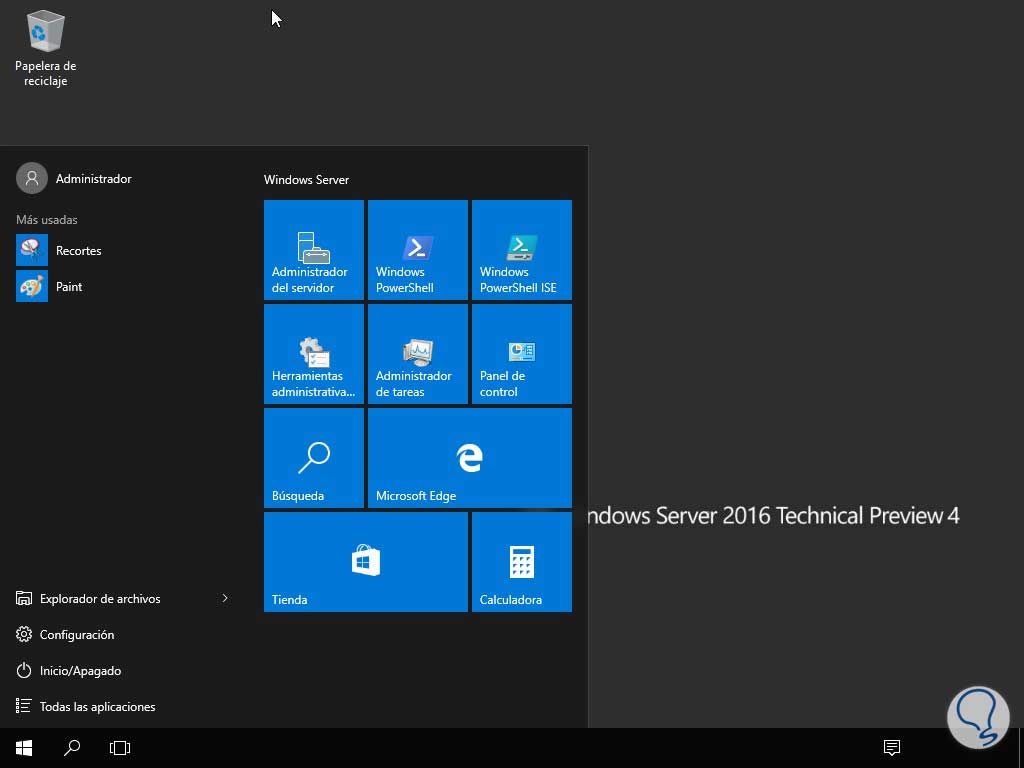Open the Administrador del servidor tile
Image resolution: width=1024 pixels, height=768 pixels.
click(313, 250)
